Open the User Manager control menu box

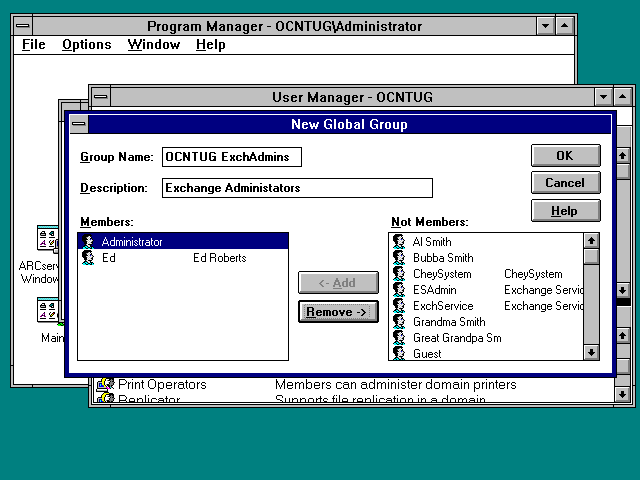point(101,97)
